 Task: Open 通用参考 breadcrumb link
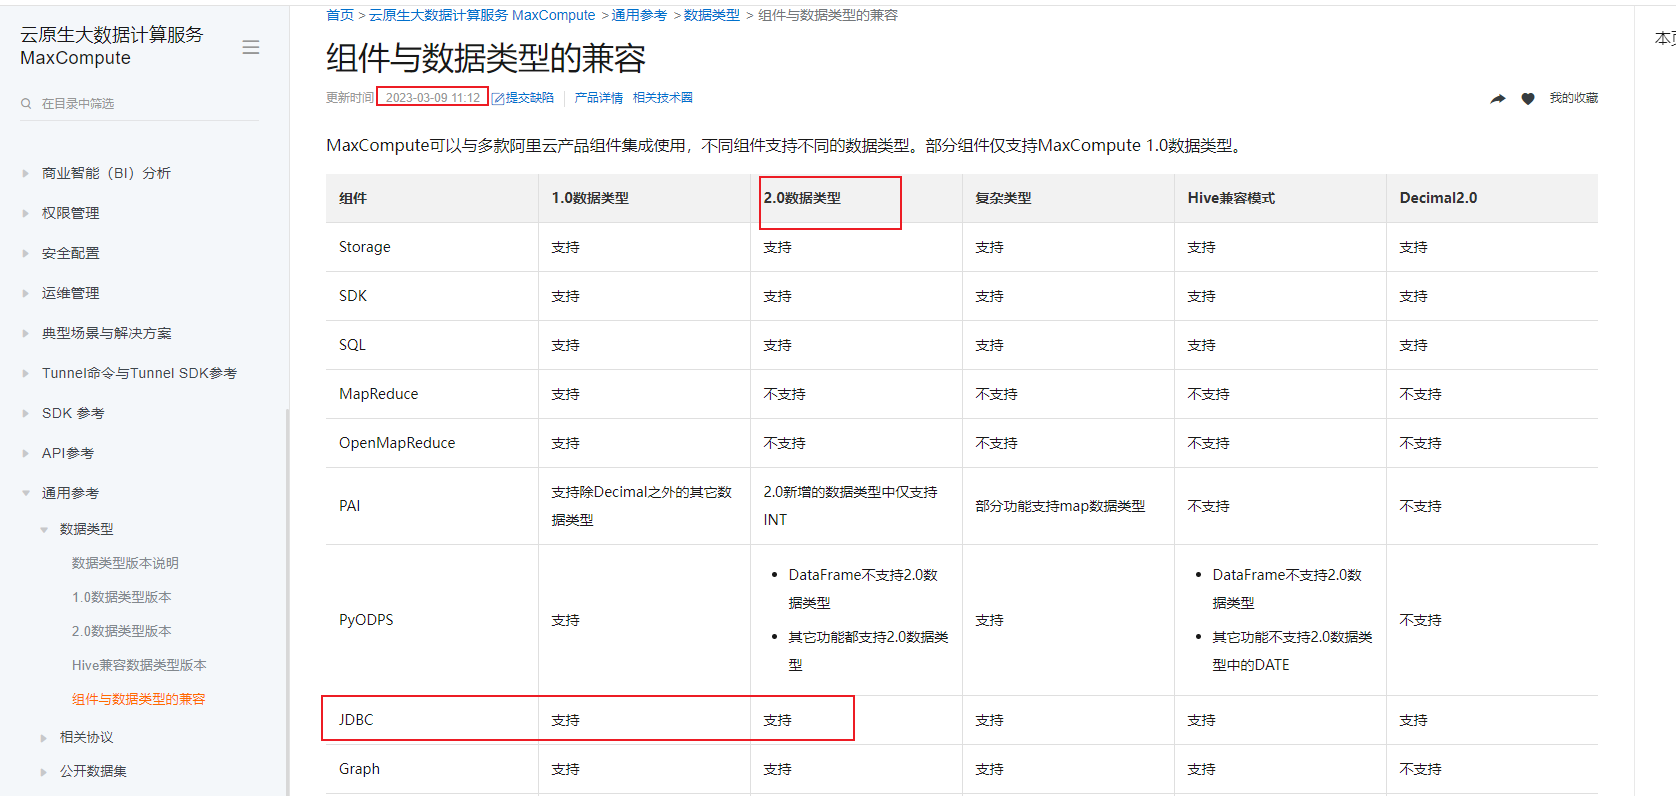pyautogui.click(x=639, y=15)
